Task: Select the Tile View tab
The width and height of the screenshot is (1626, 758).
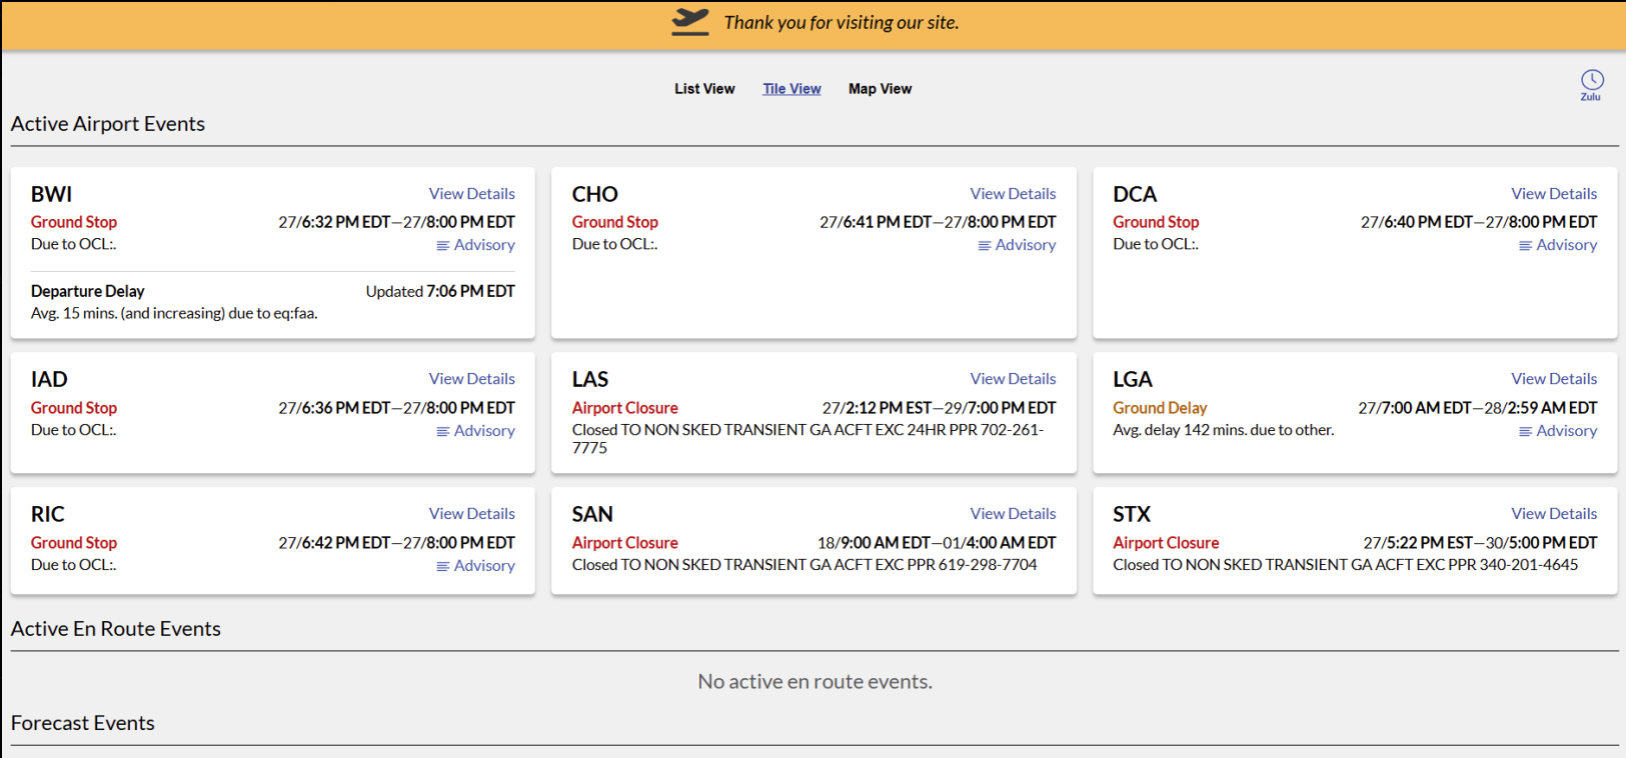Action: coord(792,89)
